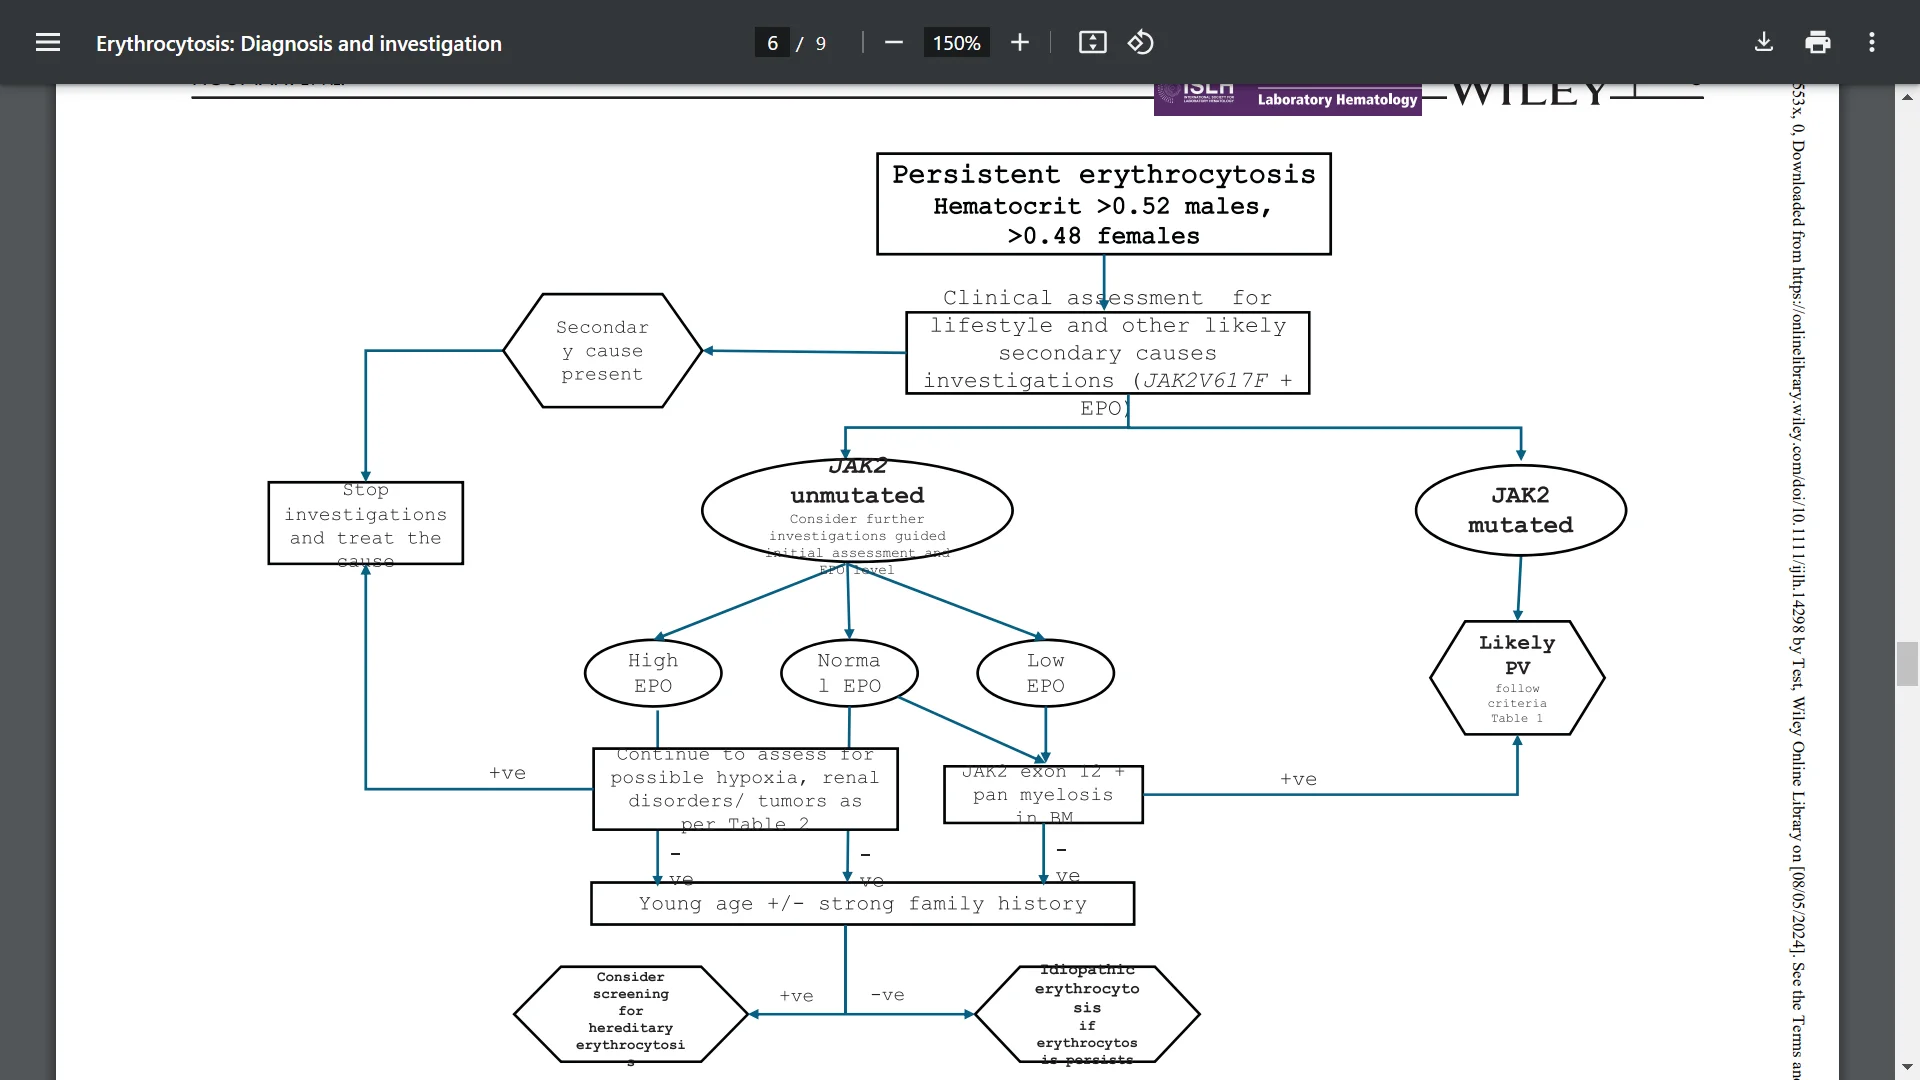Edit the current page number field
The image size is (1920, 1080).
pos(772,43)
